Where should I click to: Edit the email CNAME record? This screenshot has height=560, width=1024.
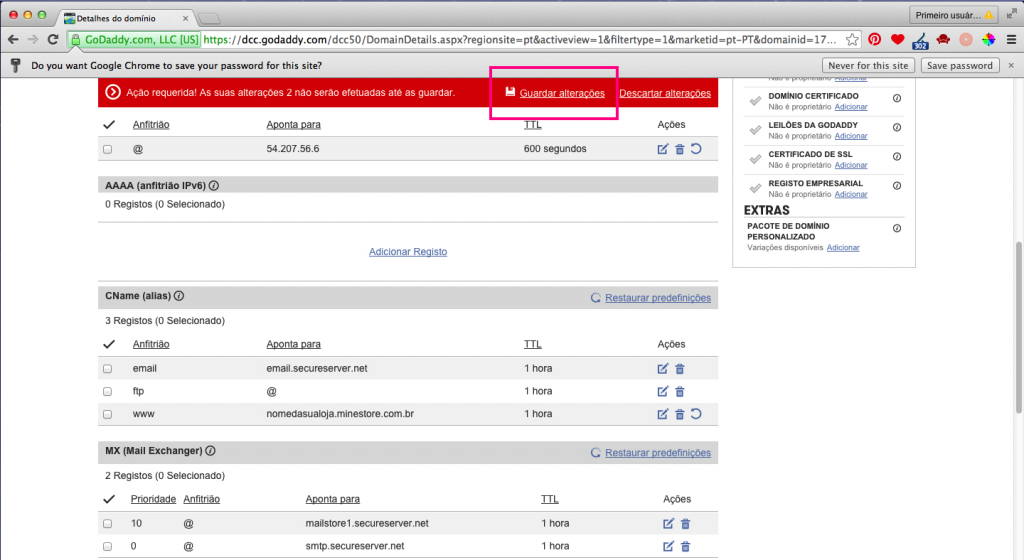click(x=663, y=369)
